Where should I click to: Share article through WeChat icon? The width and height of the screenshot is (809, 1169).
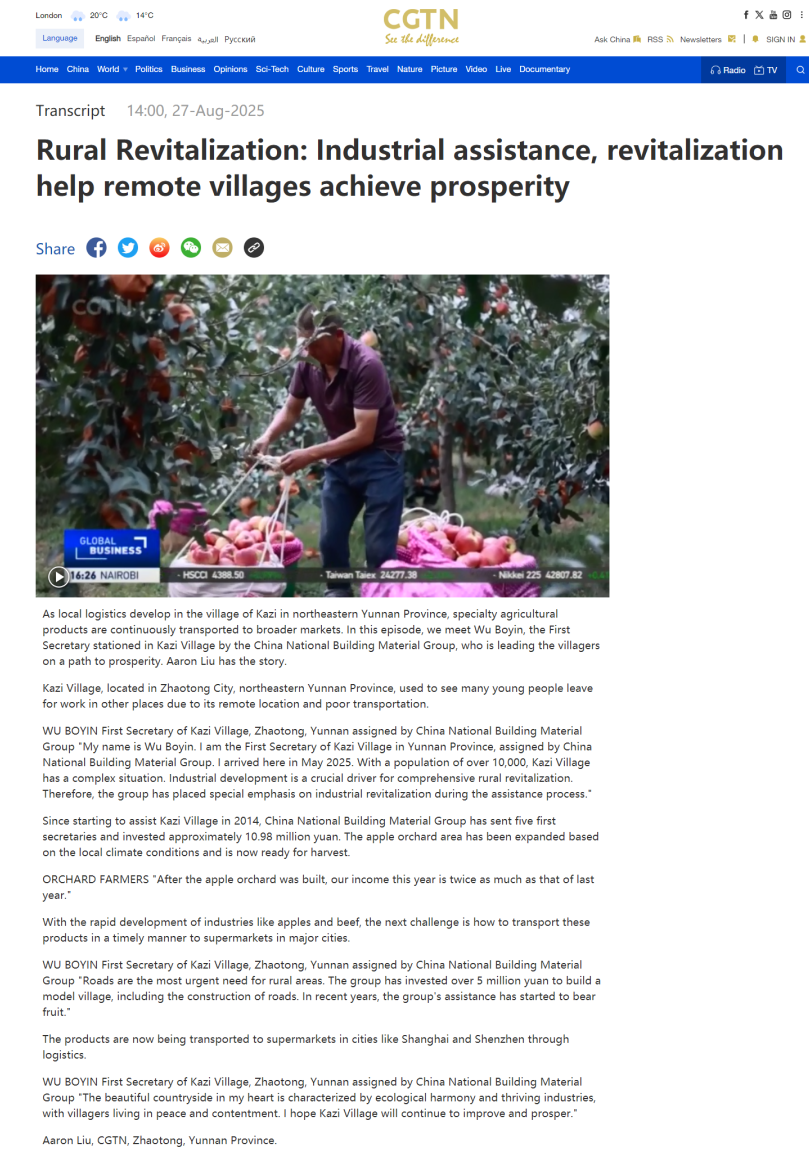pos(191,248)
